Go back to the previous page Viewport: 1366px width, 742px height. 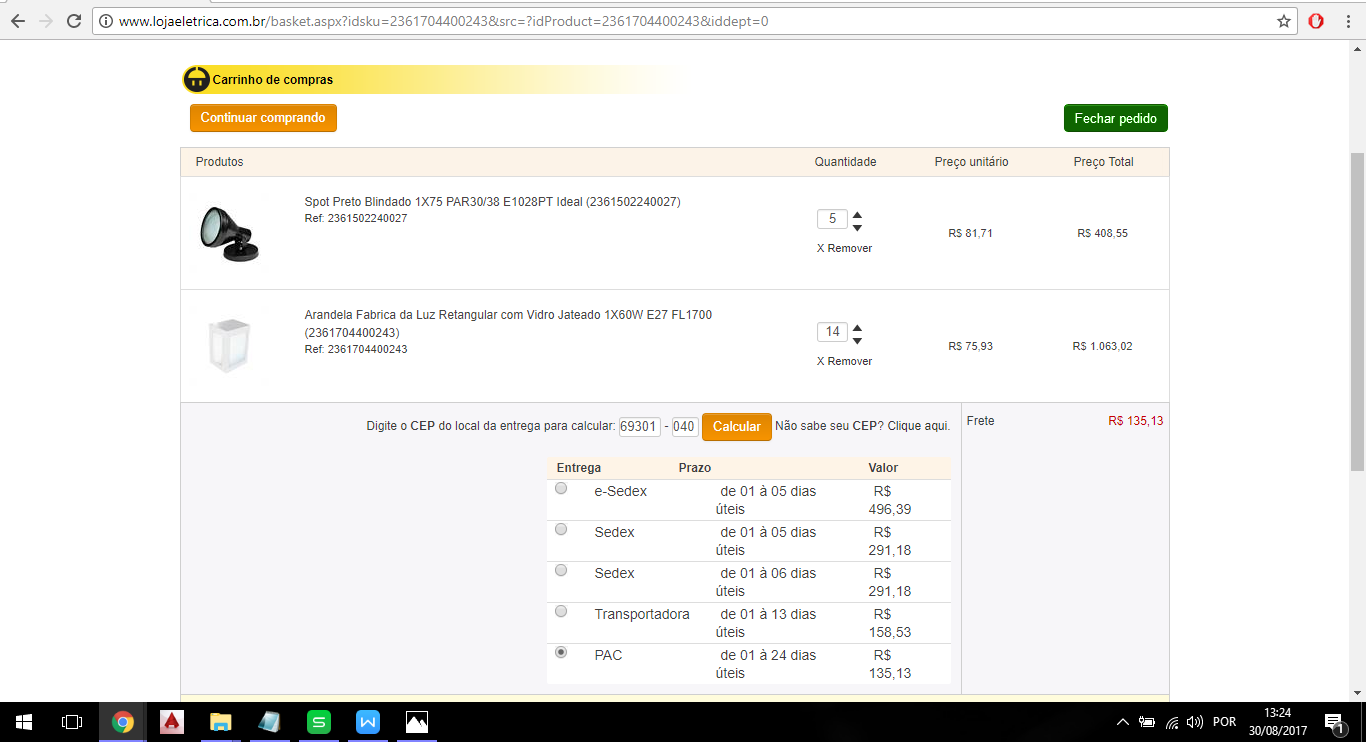[18, 21]
